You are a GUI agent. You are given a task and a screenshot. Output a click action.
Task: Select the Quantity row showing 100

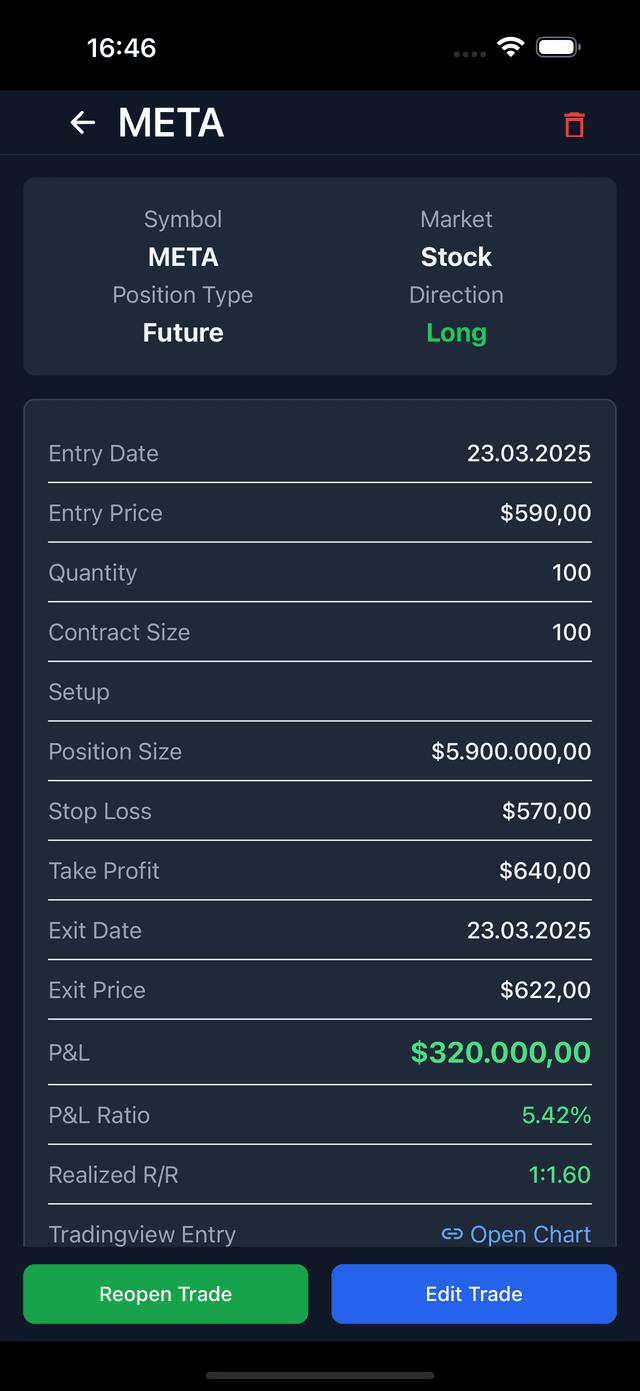point(571,572)
